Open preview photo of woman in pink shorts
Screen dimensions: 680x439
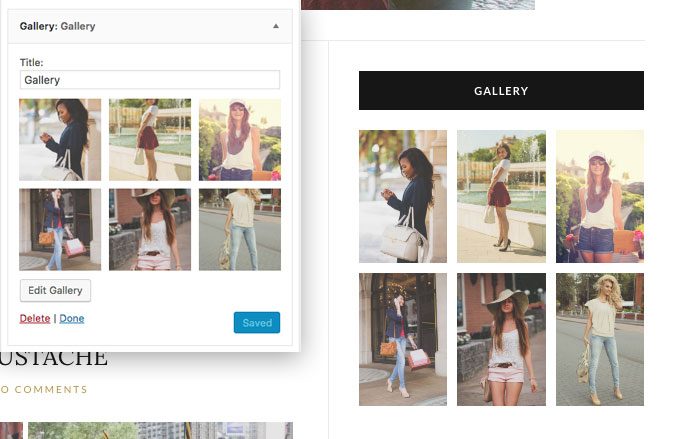(501, 339)
